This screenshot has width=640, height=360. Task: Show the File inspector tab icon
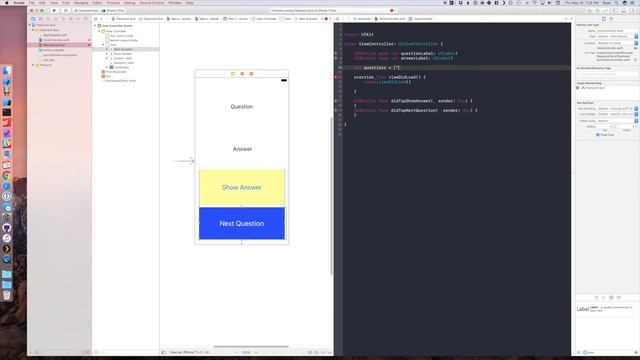tap(604, 19)
